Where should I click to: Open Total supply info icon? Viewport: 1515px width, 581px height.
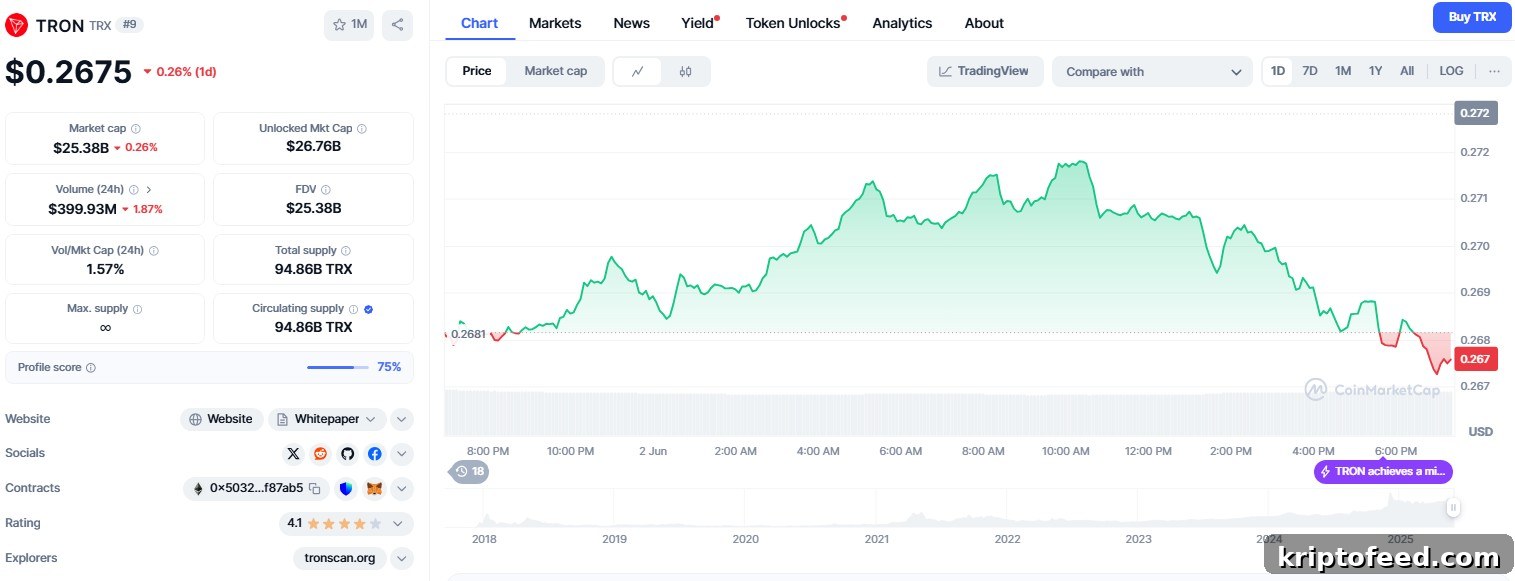click(x=346, y=250)
